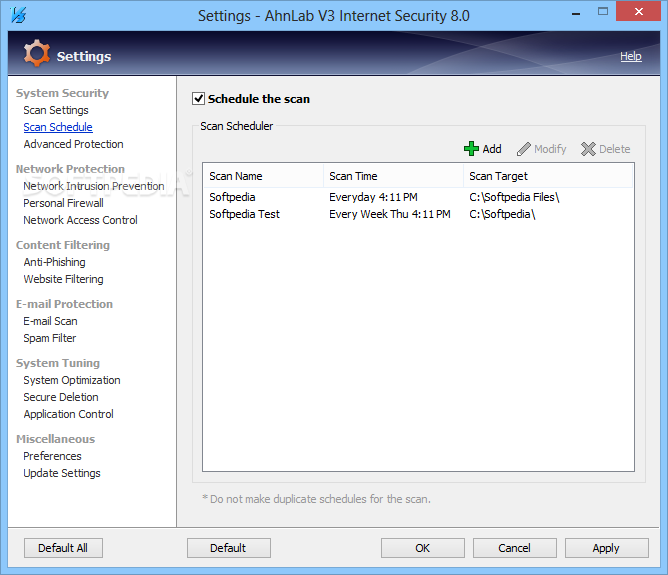
Task: Sort by the Scan Time column header
Action: pos(393,176)
